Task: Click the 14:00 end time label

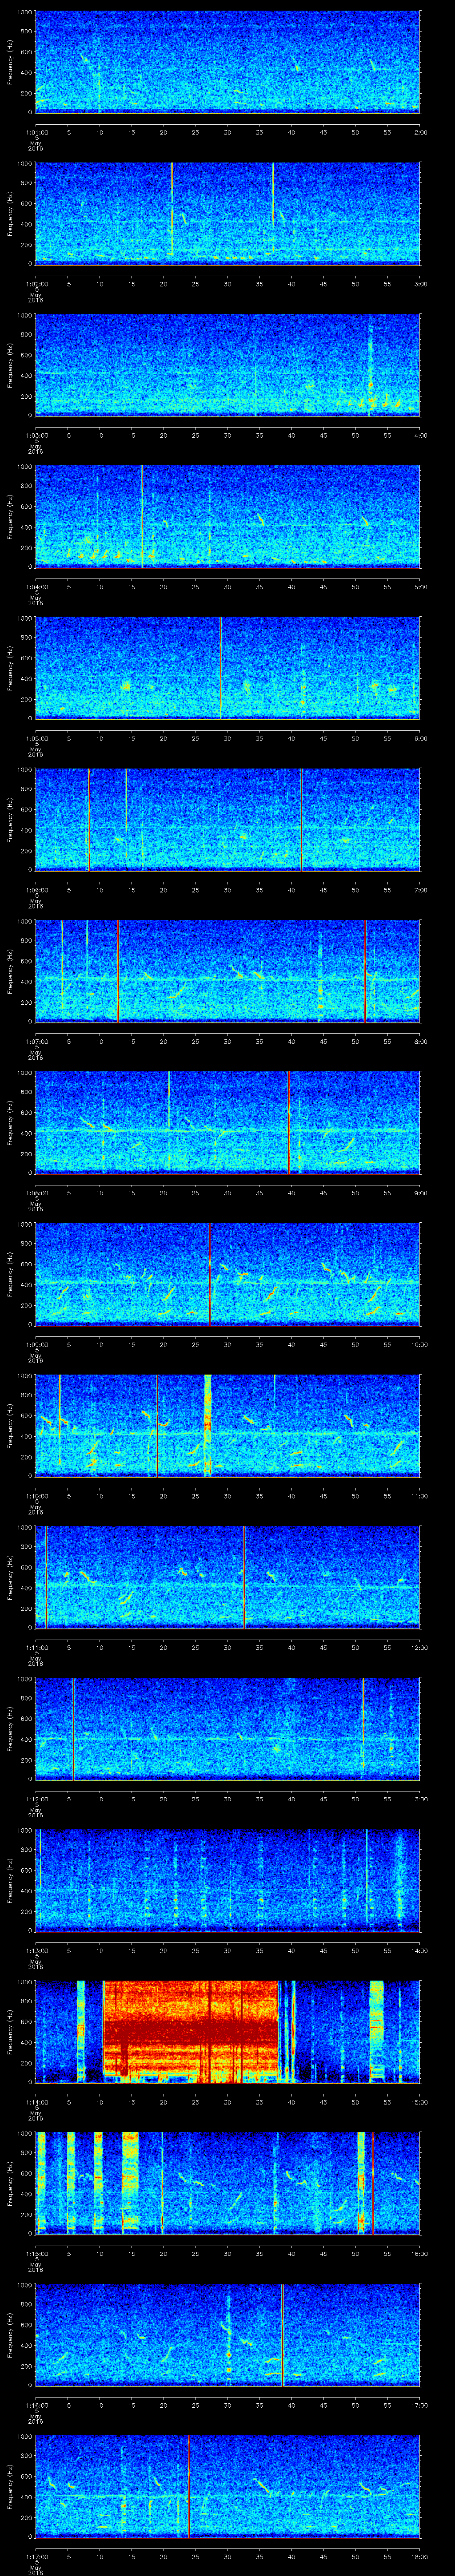Action: (x=419, y=1950)
